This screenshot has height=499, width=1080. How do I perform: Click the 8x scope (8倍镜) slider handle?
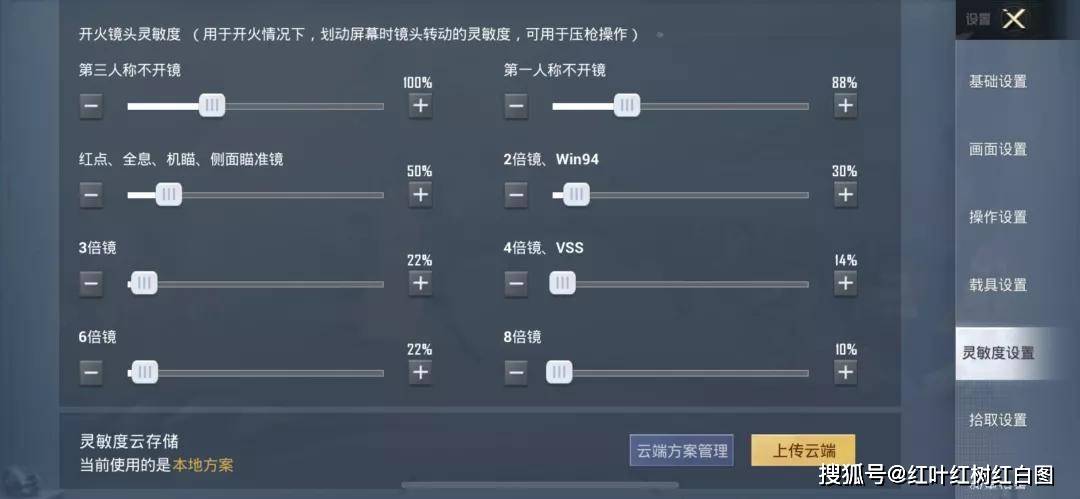[x=559, y=373]
